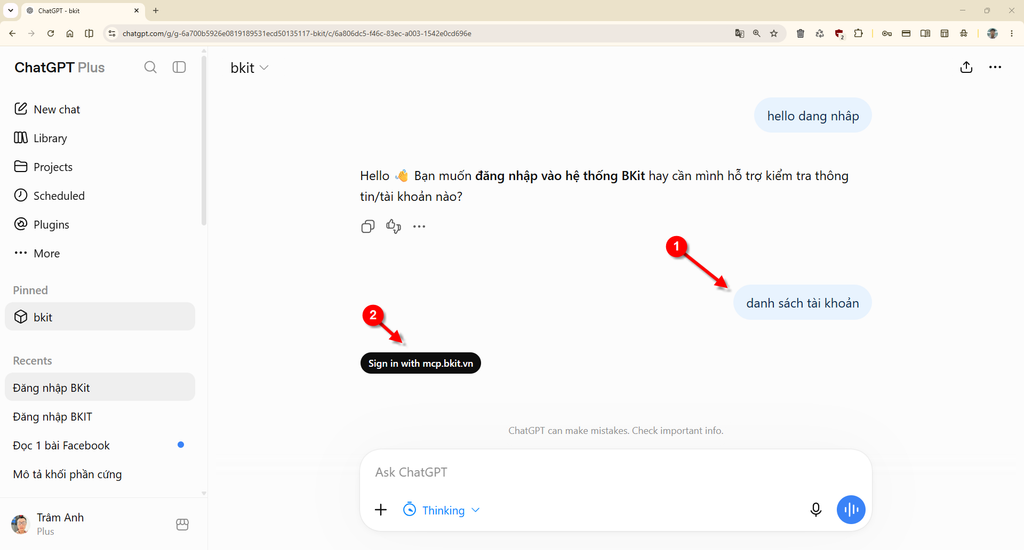Click the chatgpt.com address bar URL
This screenshot has width=1024, height=550.
point(296,33)
